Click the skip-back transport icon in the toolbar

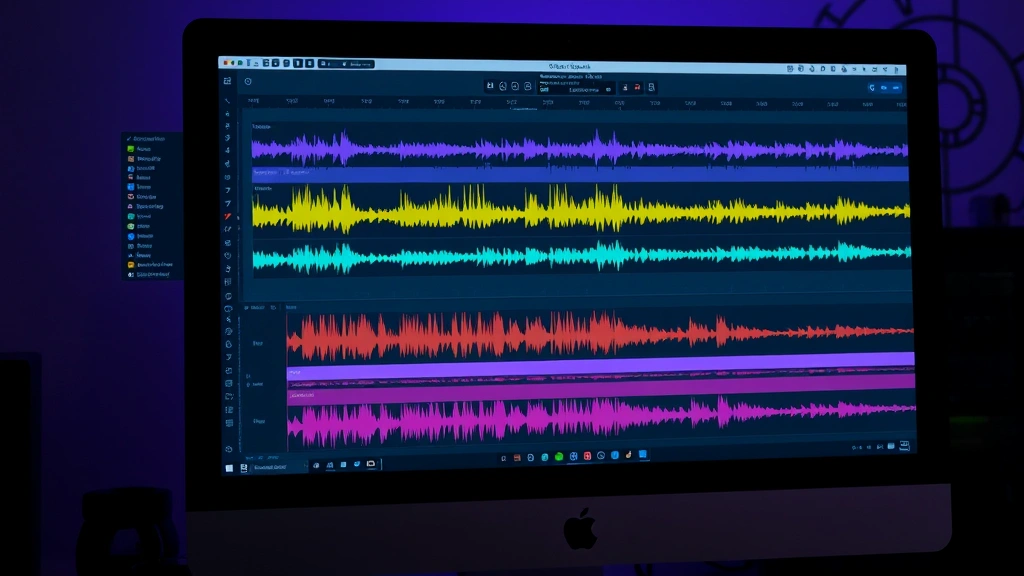click(x=490, y=87)
